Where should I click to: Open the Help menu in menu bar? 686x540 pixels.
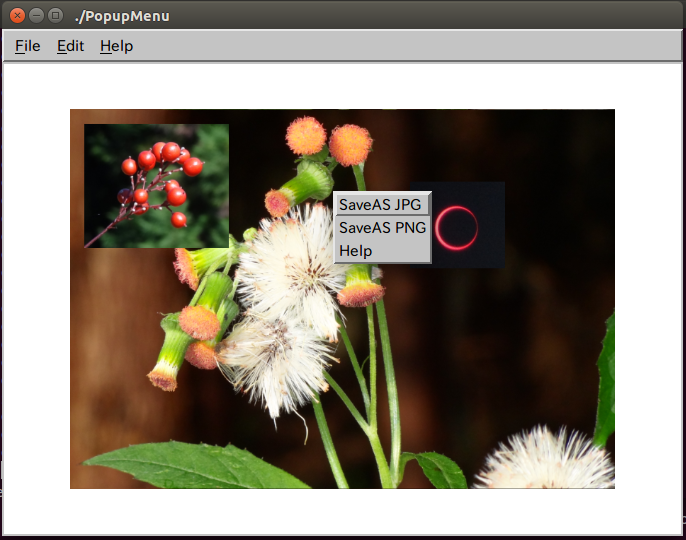(x=116, y=46)
